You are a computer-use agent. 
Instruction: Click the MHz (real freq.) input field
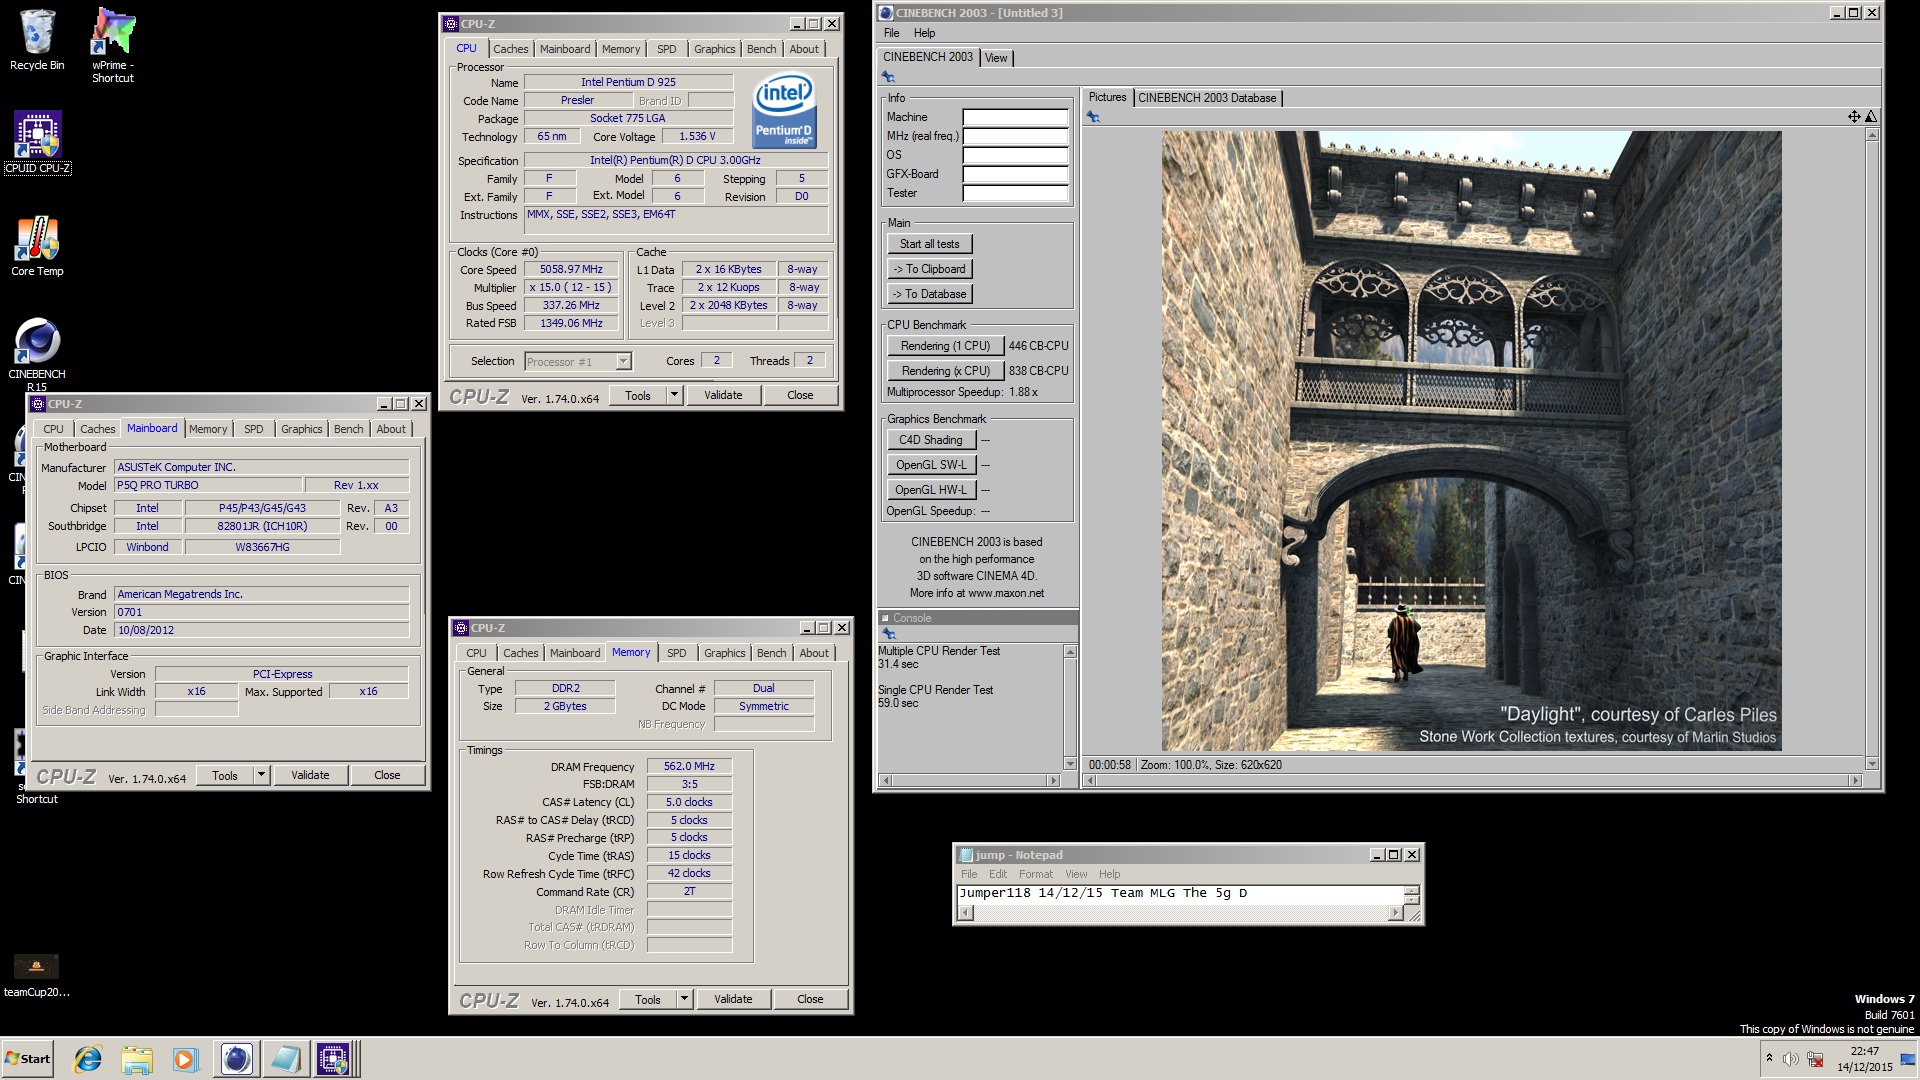click(1015, 136)
